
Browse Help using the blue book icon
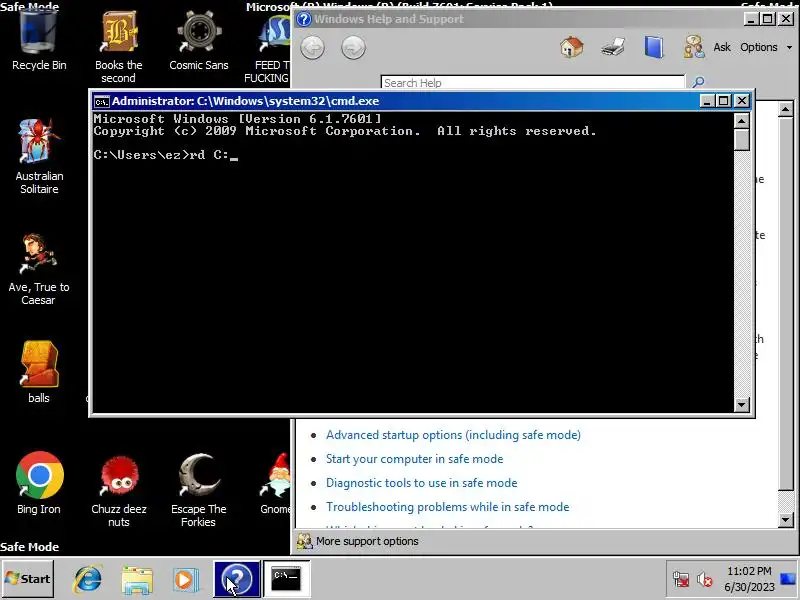point(654,47)
